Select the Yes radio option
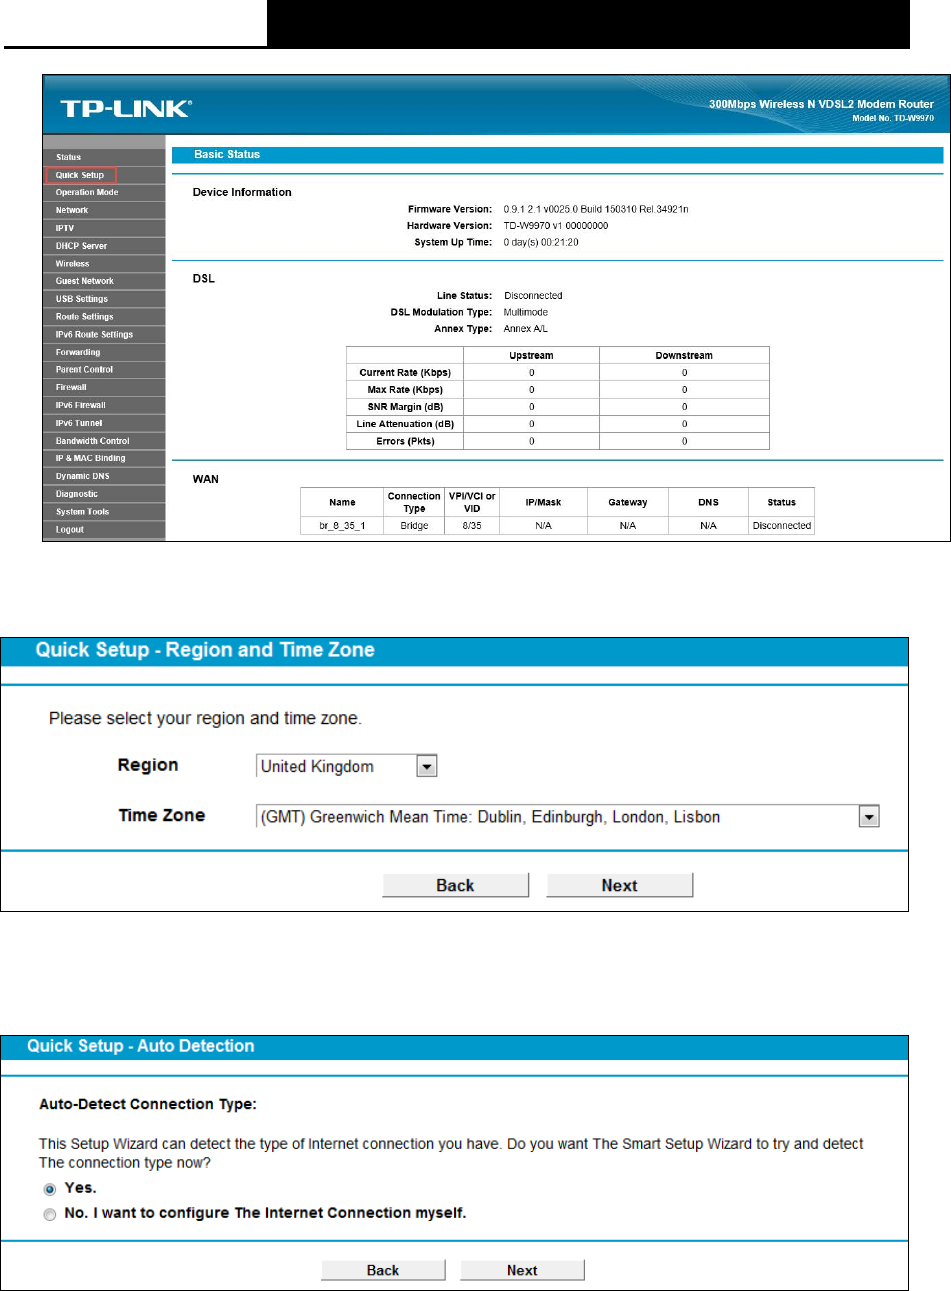The height and width of the screenshot is (1291, 951). point(49,1189)
